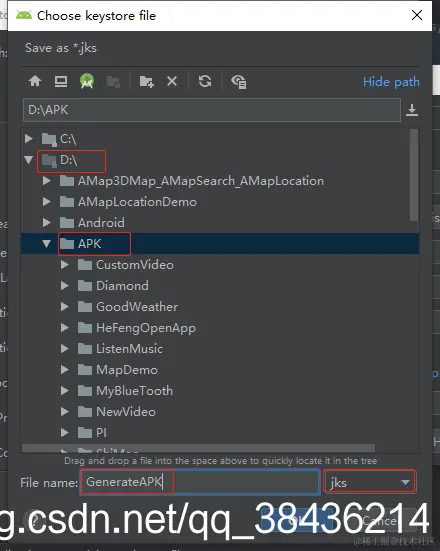Delete selected item with X icon
The width and height of the screenshot is (440, 551).
pyautogui.click(x=172, y=82)
